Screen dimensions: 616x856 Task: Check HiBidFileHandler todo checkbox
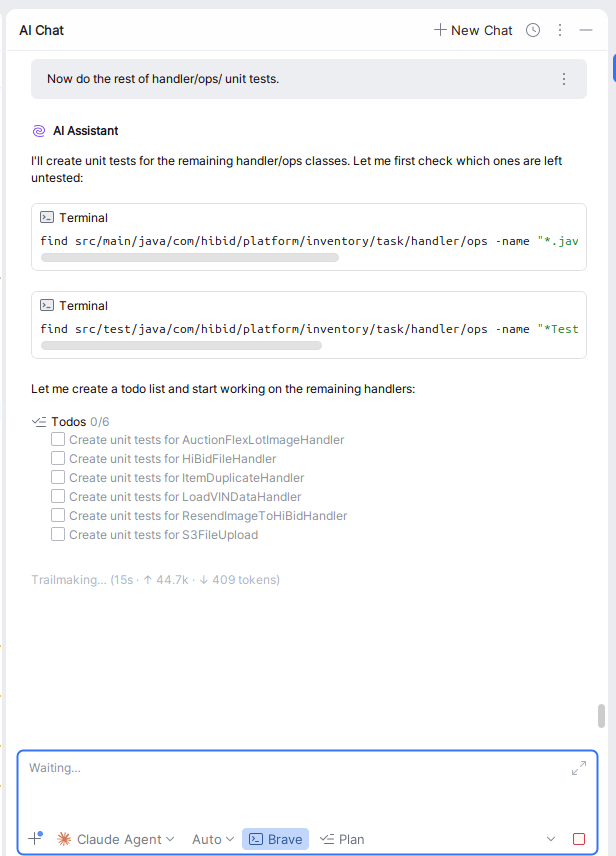58,458
